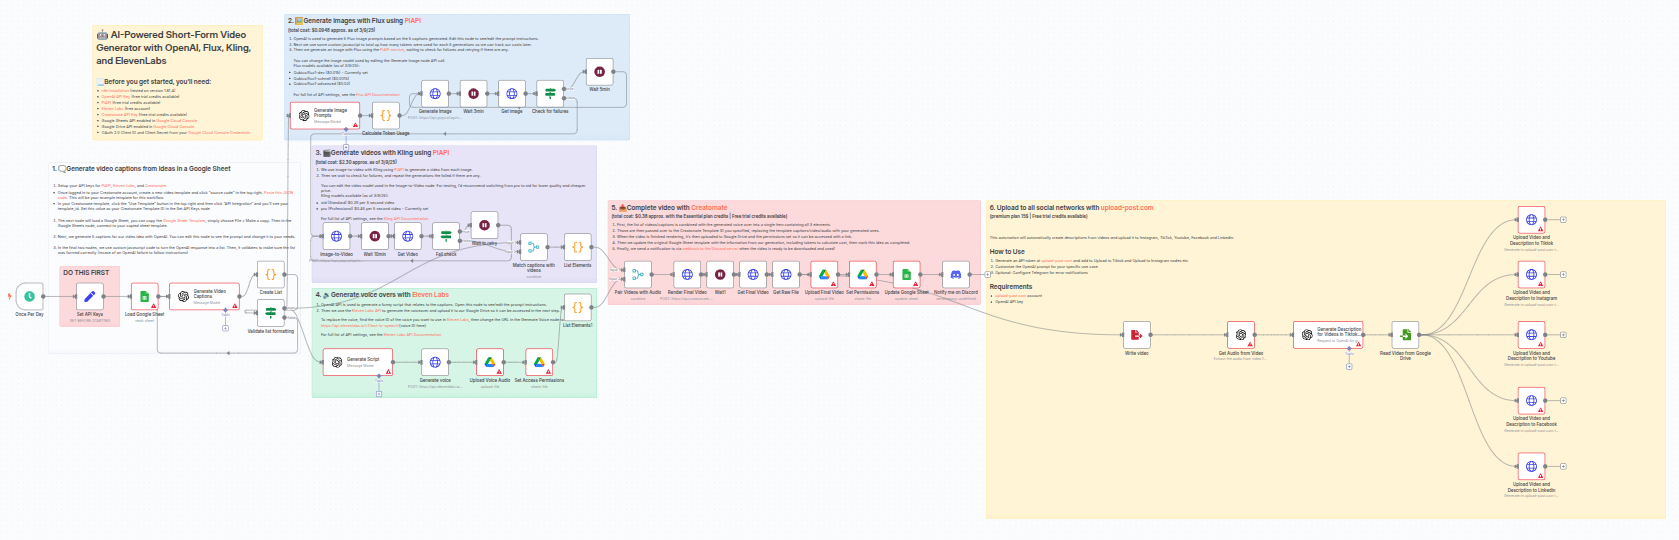1679x540 pixels.
Task: Click the Get Audio from Video OpenAI node
Action: (1240, 335)
